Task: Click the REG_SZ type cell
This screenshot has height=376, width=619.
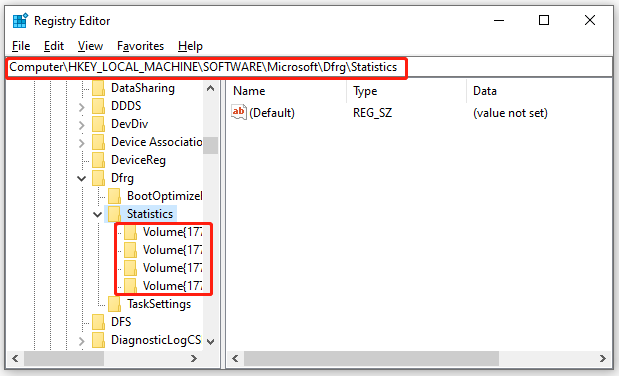Action: click(372, 113)
